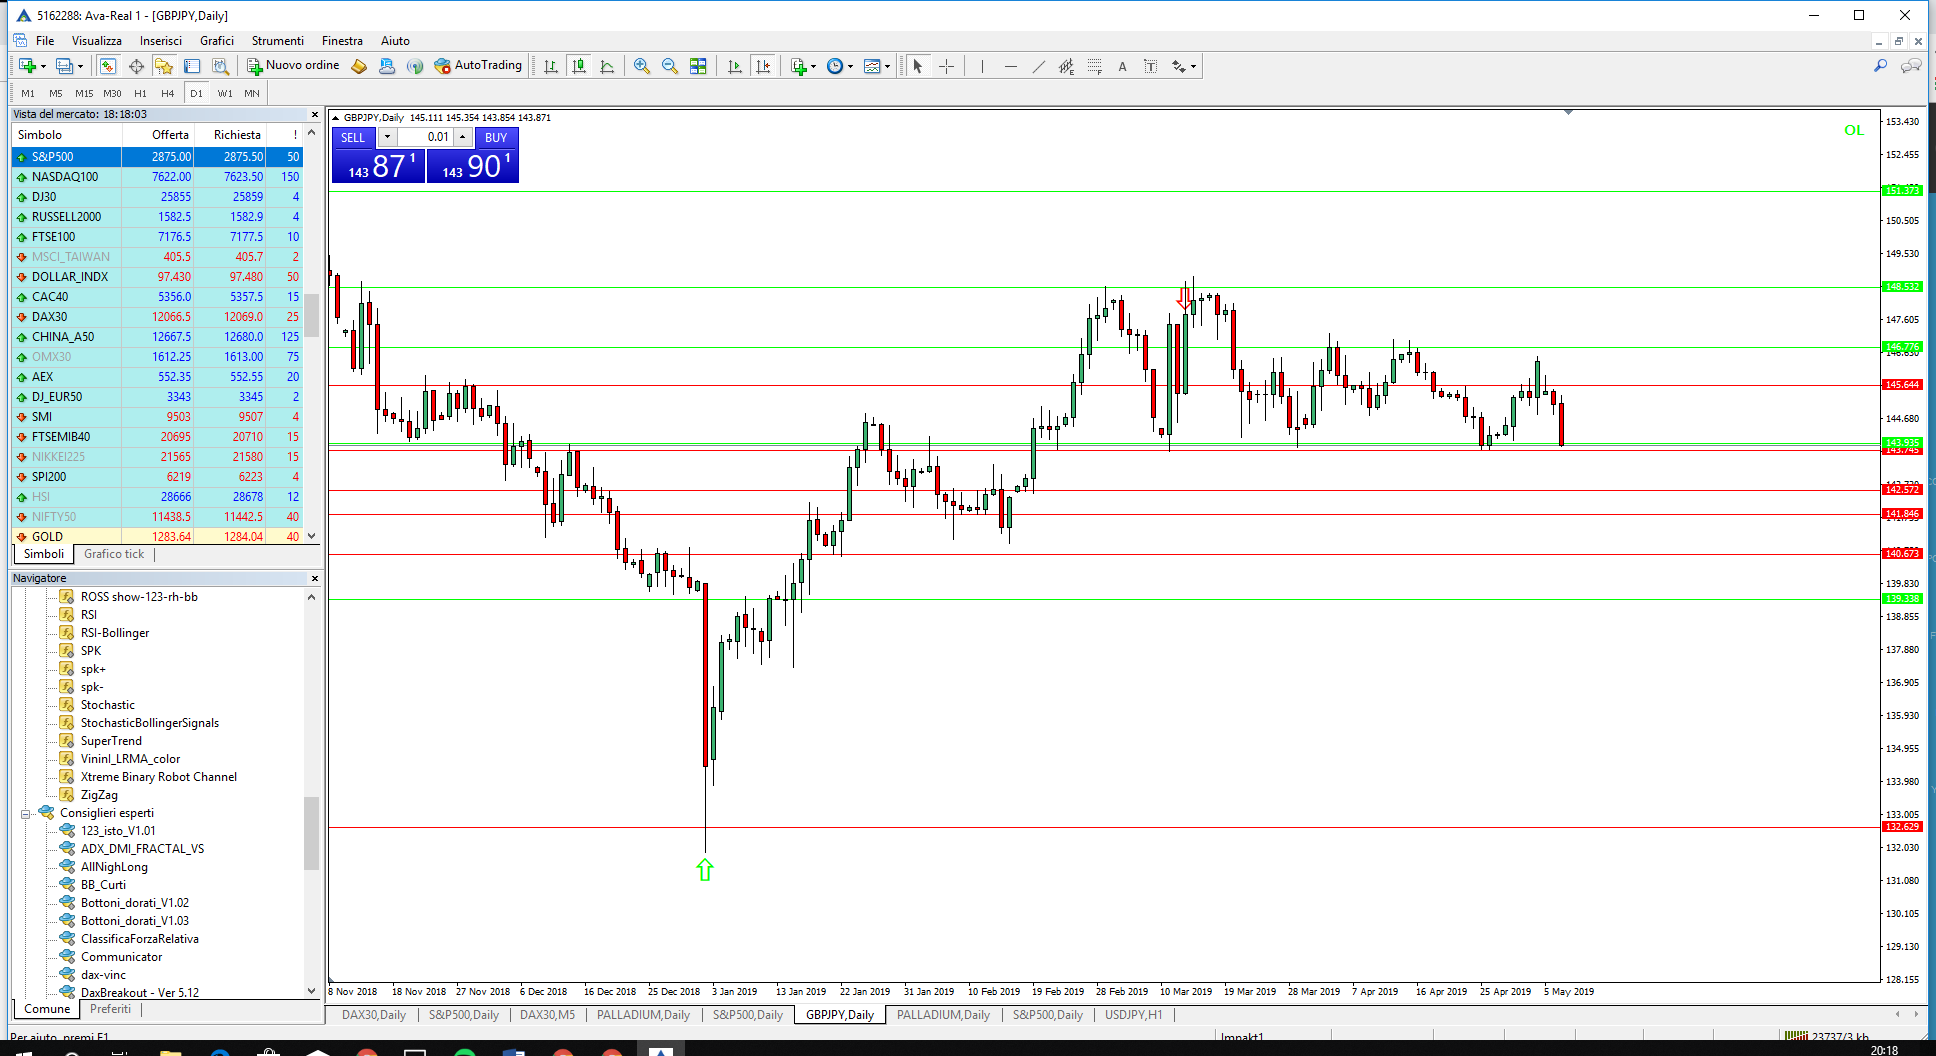Click the SELL button
The height and width of the screenshot is (1056, 1936).
click(x=353, y=137)
